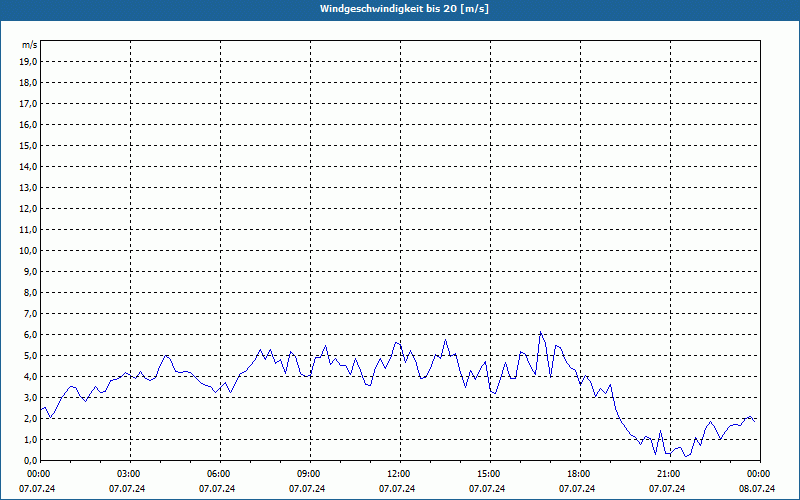Select the "7,0" y-axis label
Viewport: 800px width, 500px height.
31,314
